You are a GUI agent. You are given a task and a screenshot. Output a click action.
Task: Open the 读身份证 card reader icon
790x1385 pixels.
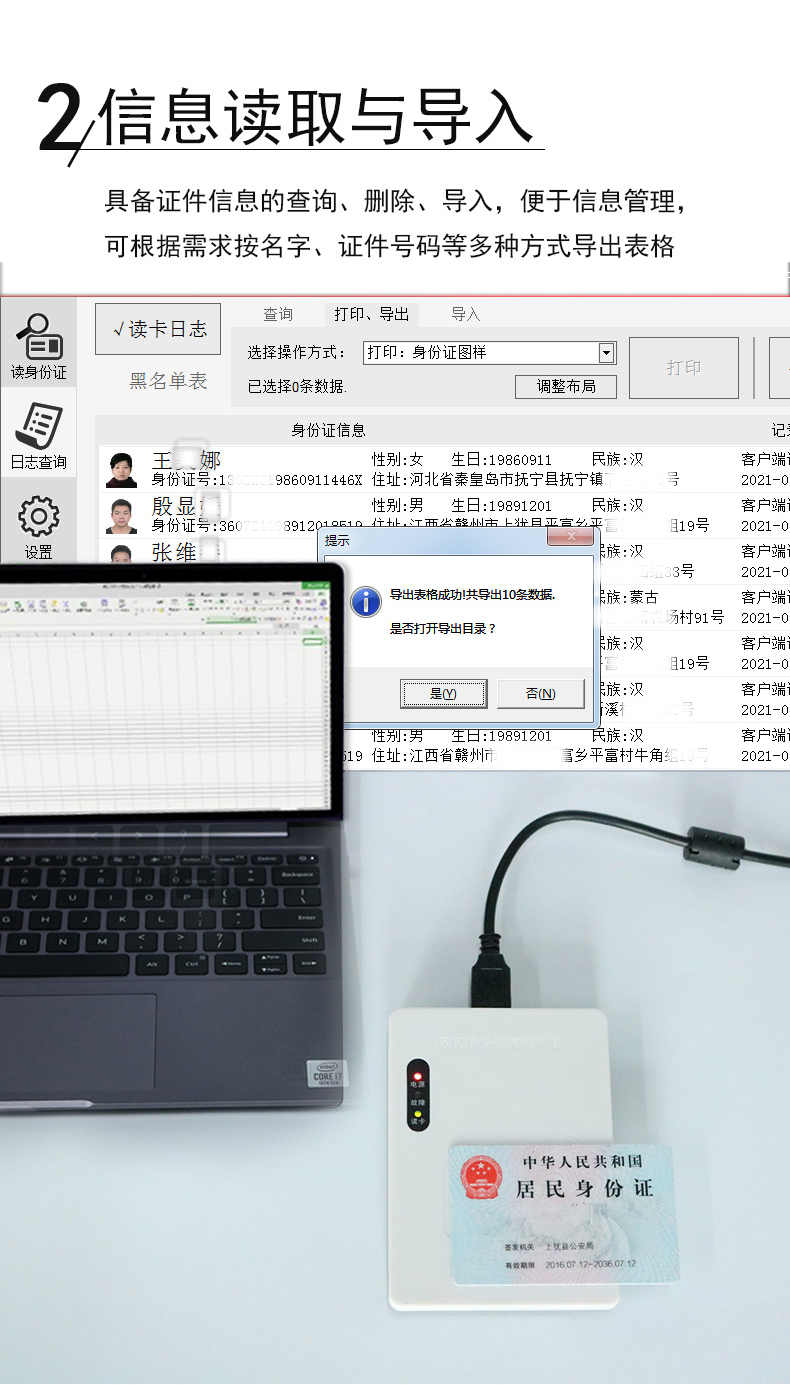[38, 344]
